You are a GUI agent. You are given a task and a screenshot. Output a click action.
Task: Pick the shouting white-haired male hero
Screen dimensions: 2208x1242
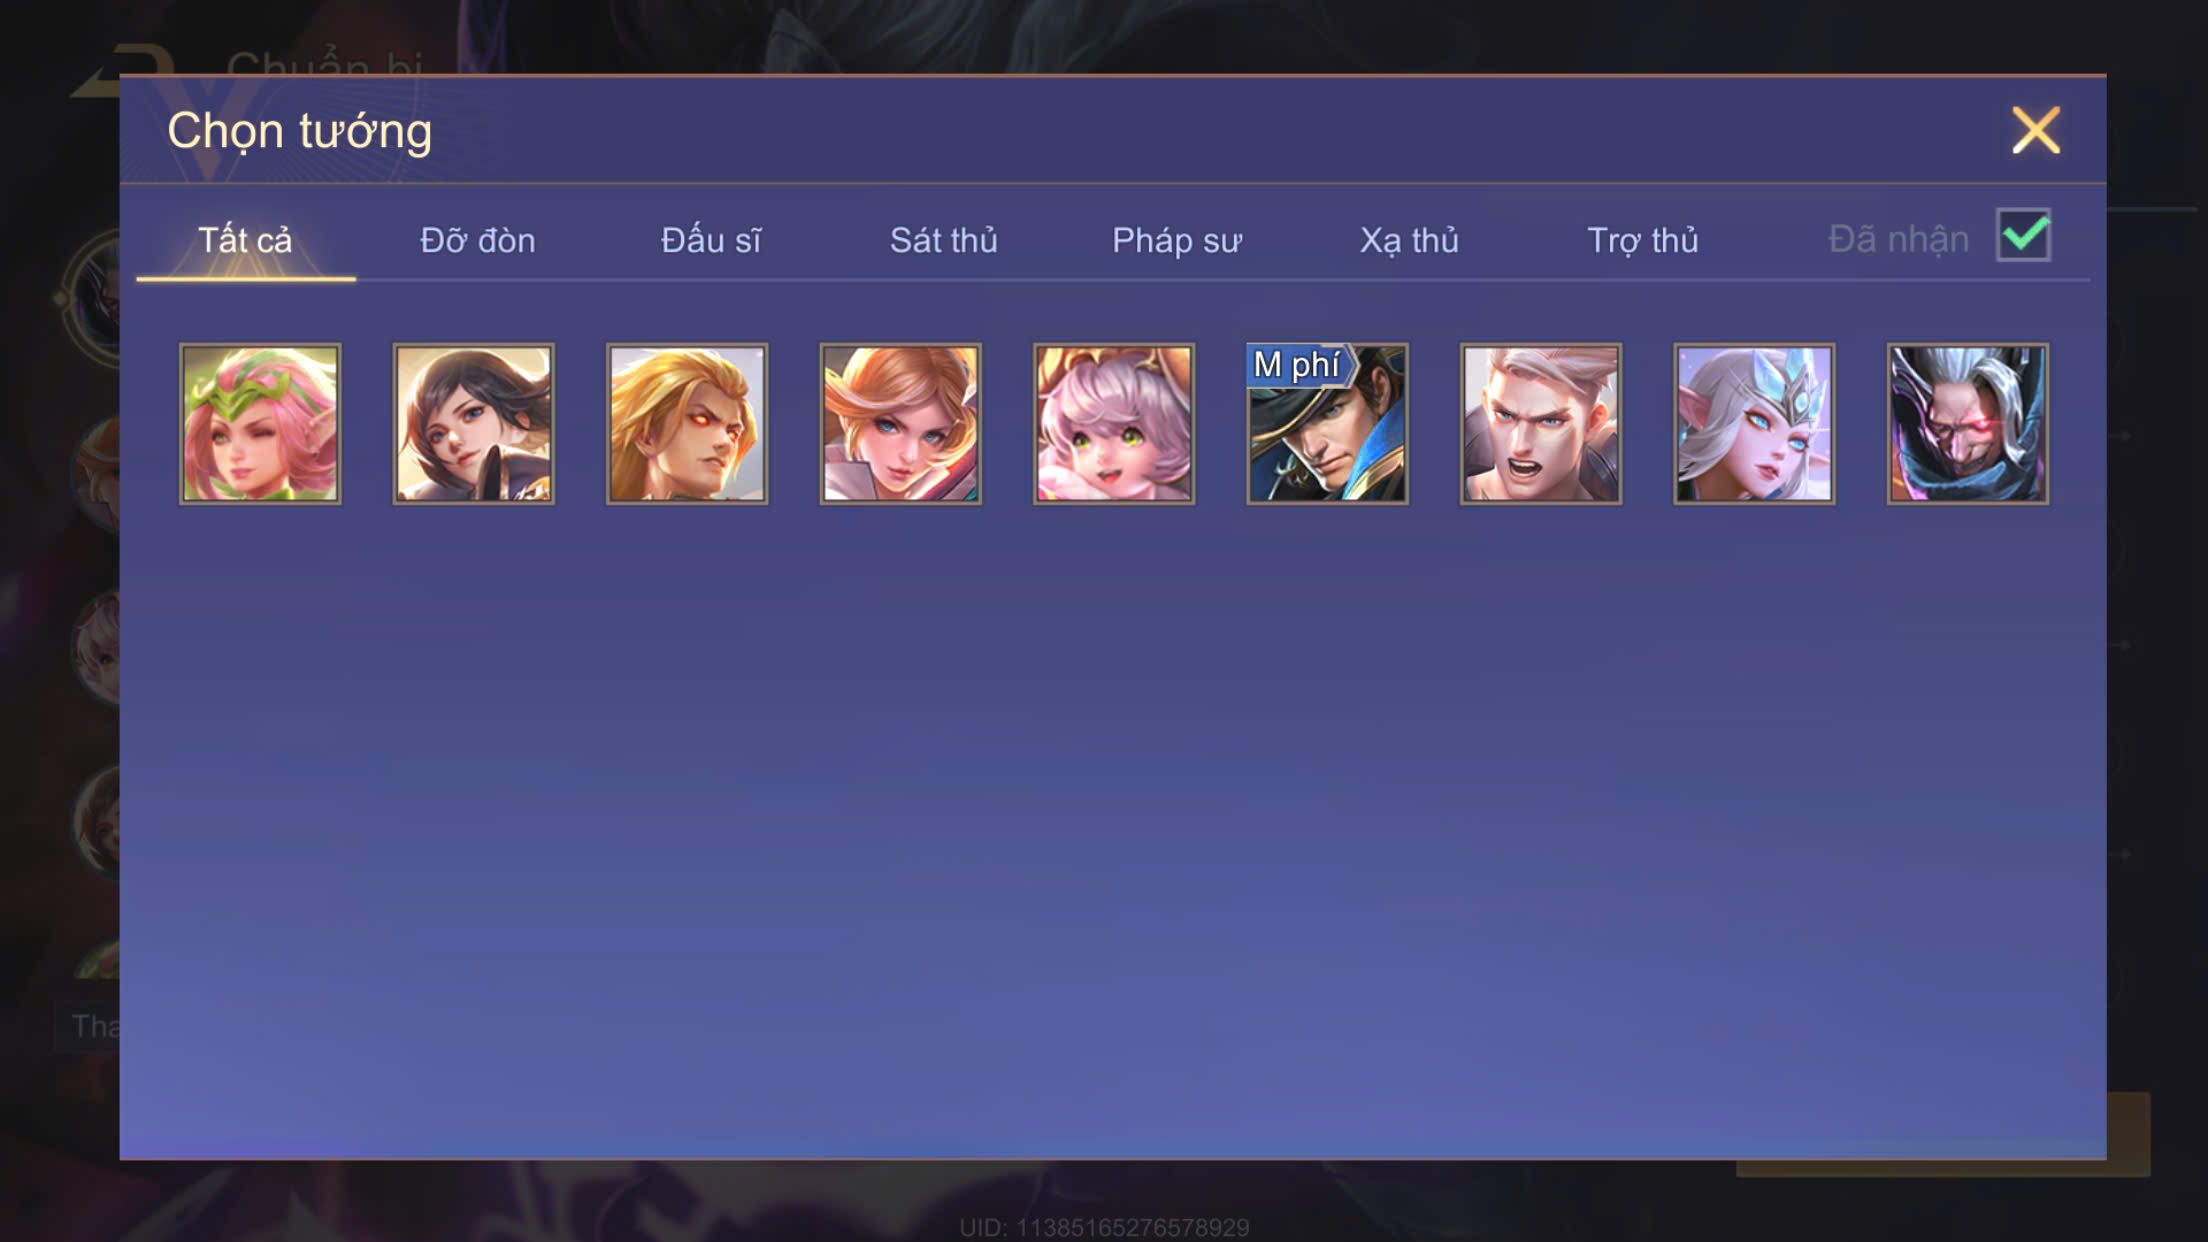coord(1541,423)
